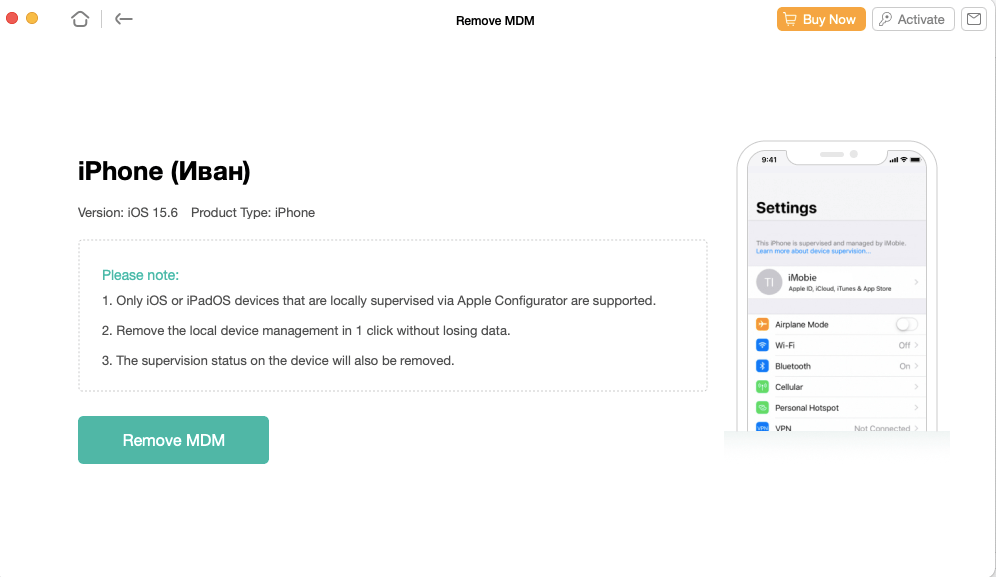The width and height of the screenshot is (996, 577).
Task: Expand the Cellular row chevron
Action: tap(916, 387)
